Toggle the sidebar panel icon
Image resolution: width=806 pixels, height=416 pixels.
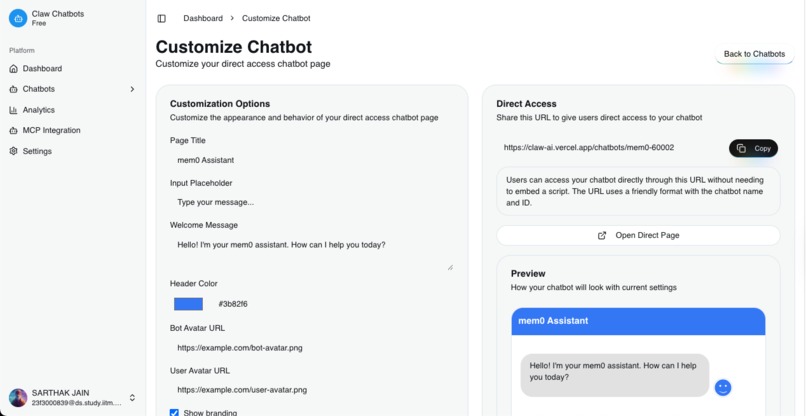tap(161, 19)
